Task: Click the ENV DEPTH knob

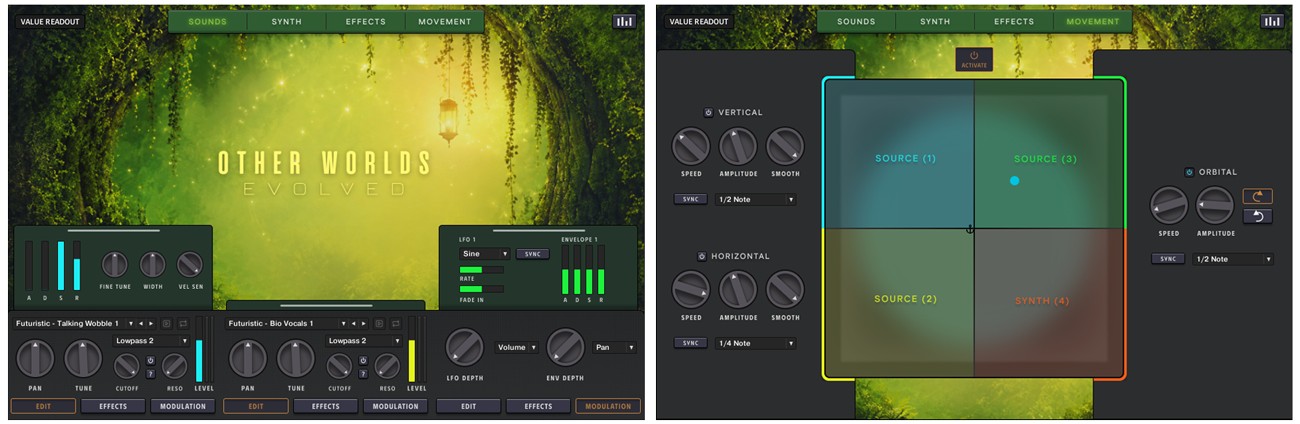Action: click(x=565, y=347)
